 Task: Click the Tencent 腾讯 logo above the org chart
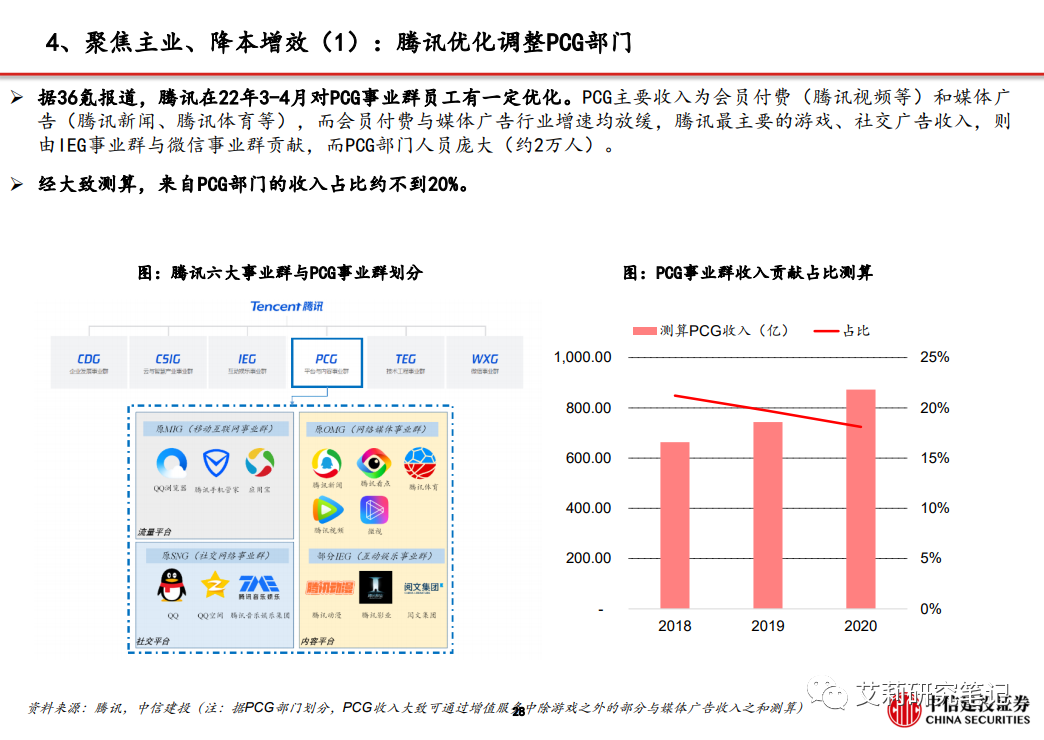point(286,306)
